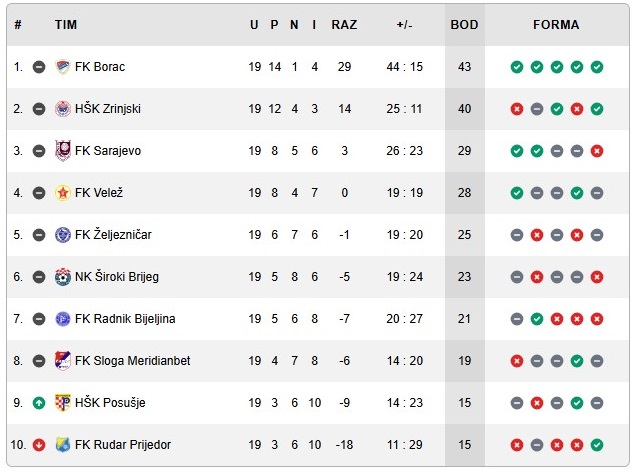Click HŠK Zrinjski's first red loss indicator
This screenshot has width=641, height=475.
[517, 109]
